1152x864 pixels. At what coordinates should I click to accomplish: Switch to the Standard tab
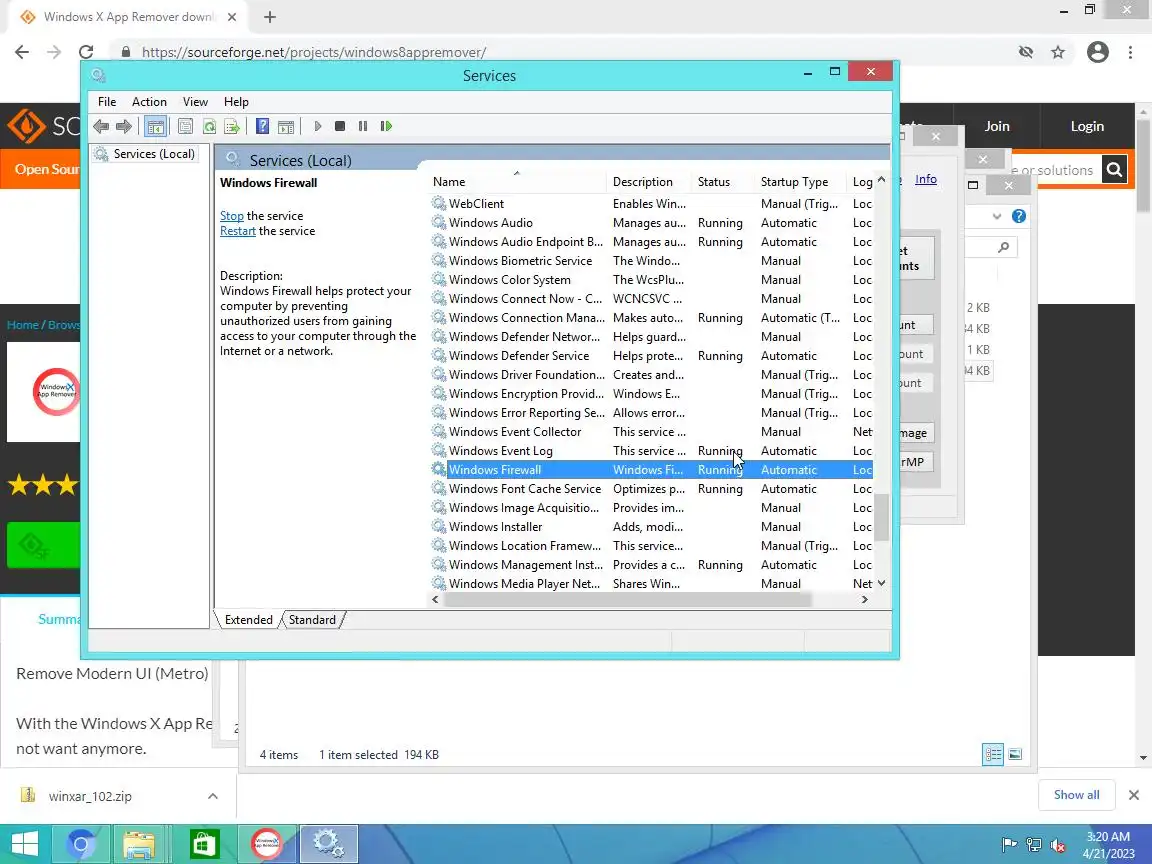coord(312,619)
